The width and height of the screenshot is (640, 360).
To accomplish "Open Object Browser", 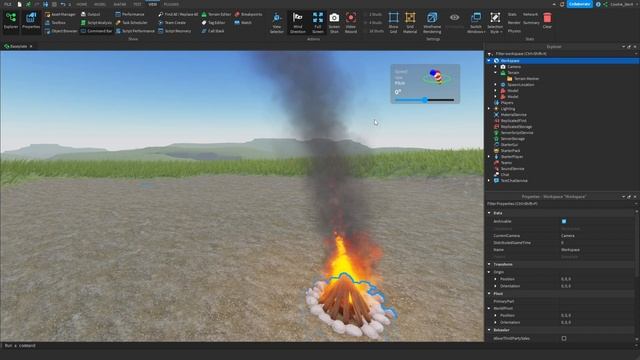I will click(x=61, y=31).
